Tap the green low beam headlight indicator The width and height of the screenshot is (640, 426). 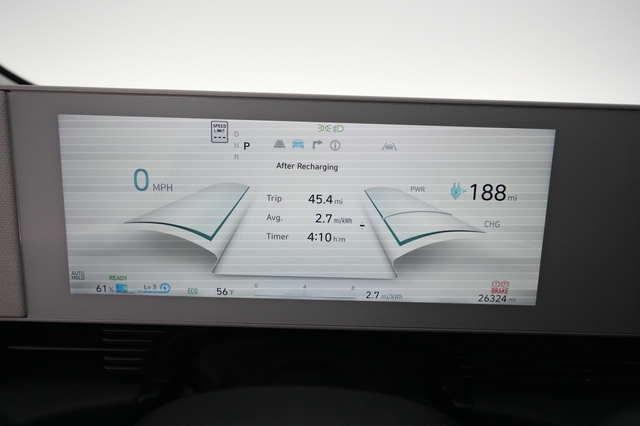click(338, 129)
